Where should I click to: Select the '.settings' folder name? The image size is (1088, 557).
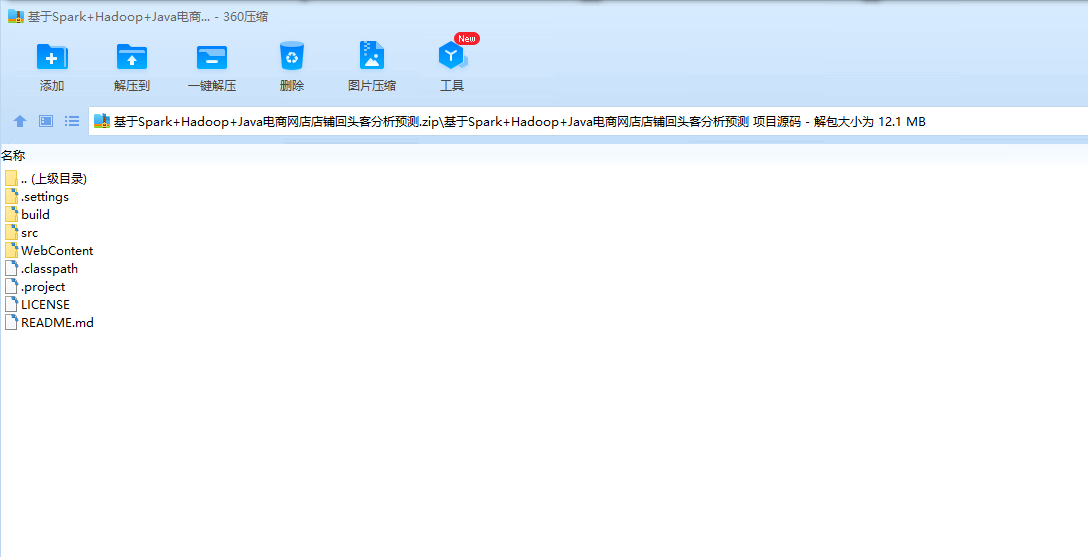pos(45,196)
